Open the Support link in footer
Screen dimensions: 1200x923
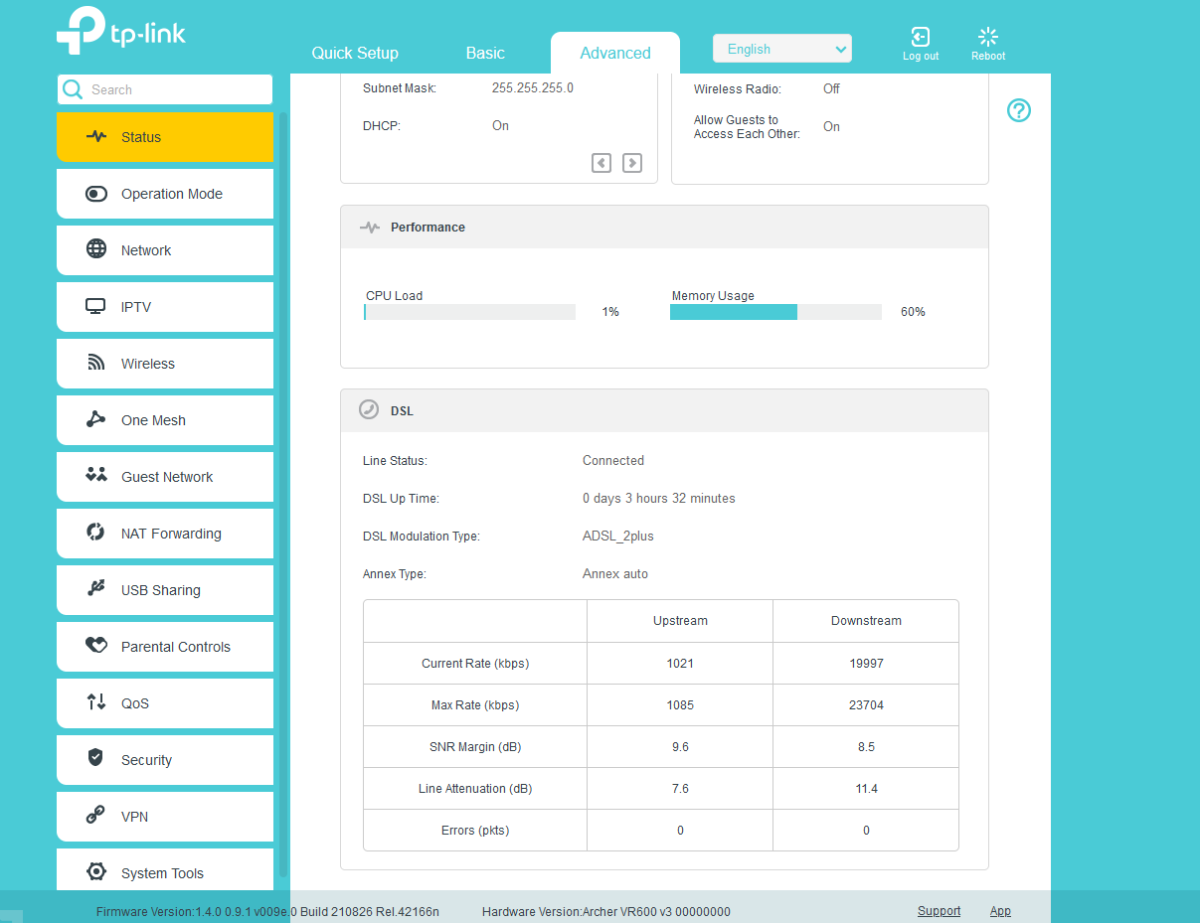[x=938, y=911]
